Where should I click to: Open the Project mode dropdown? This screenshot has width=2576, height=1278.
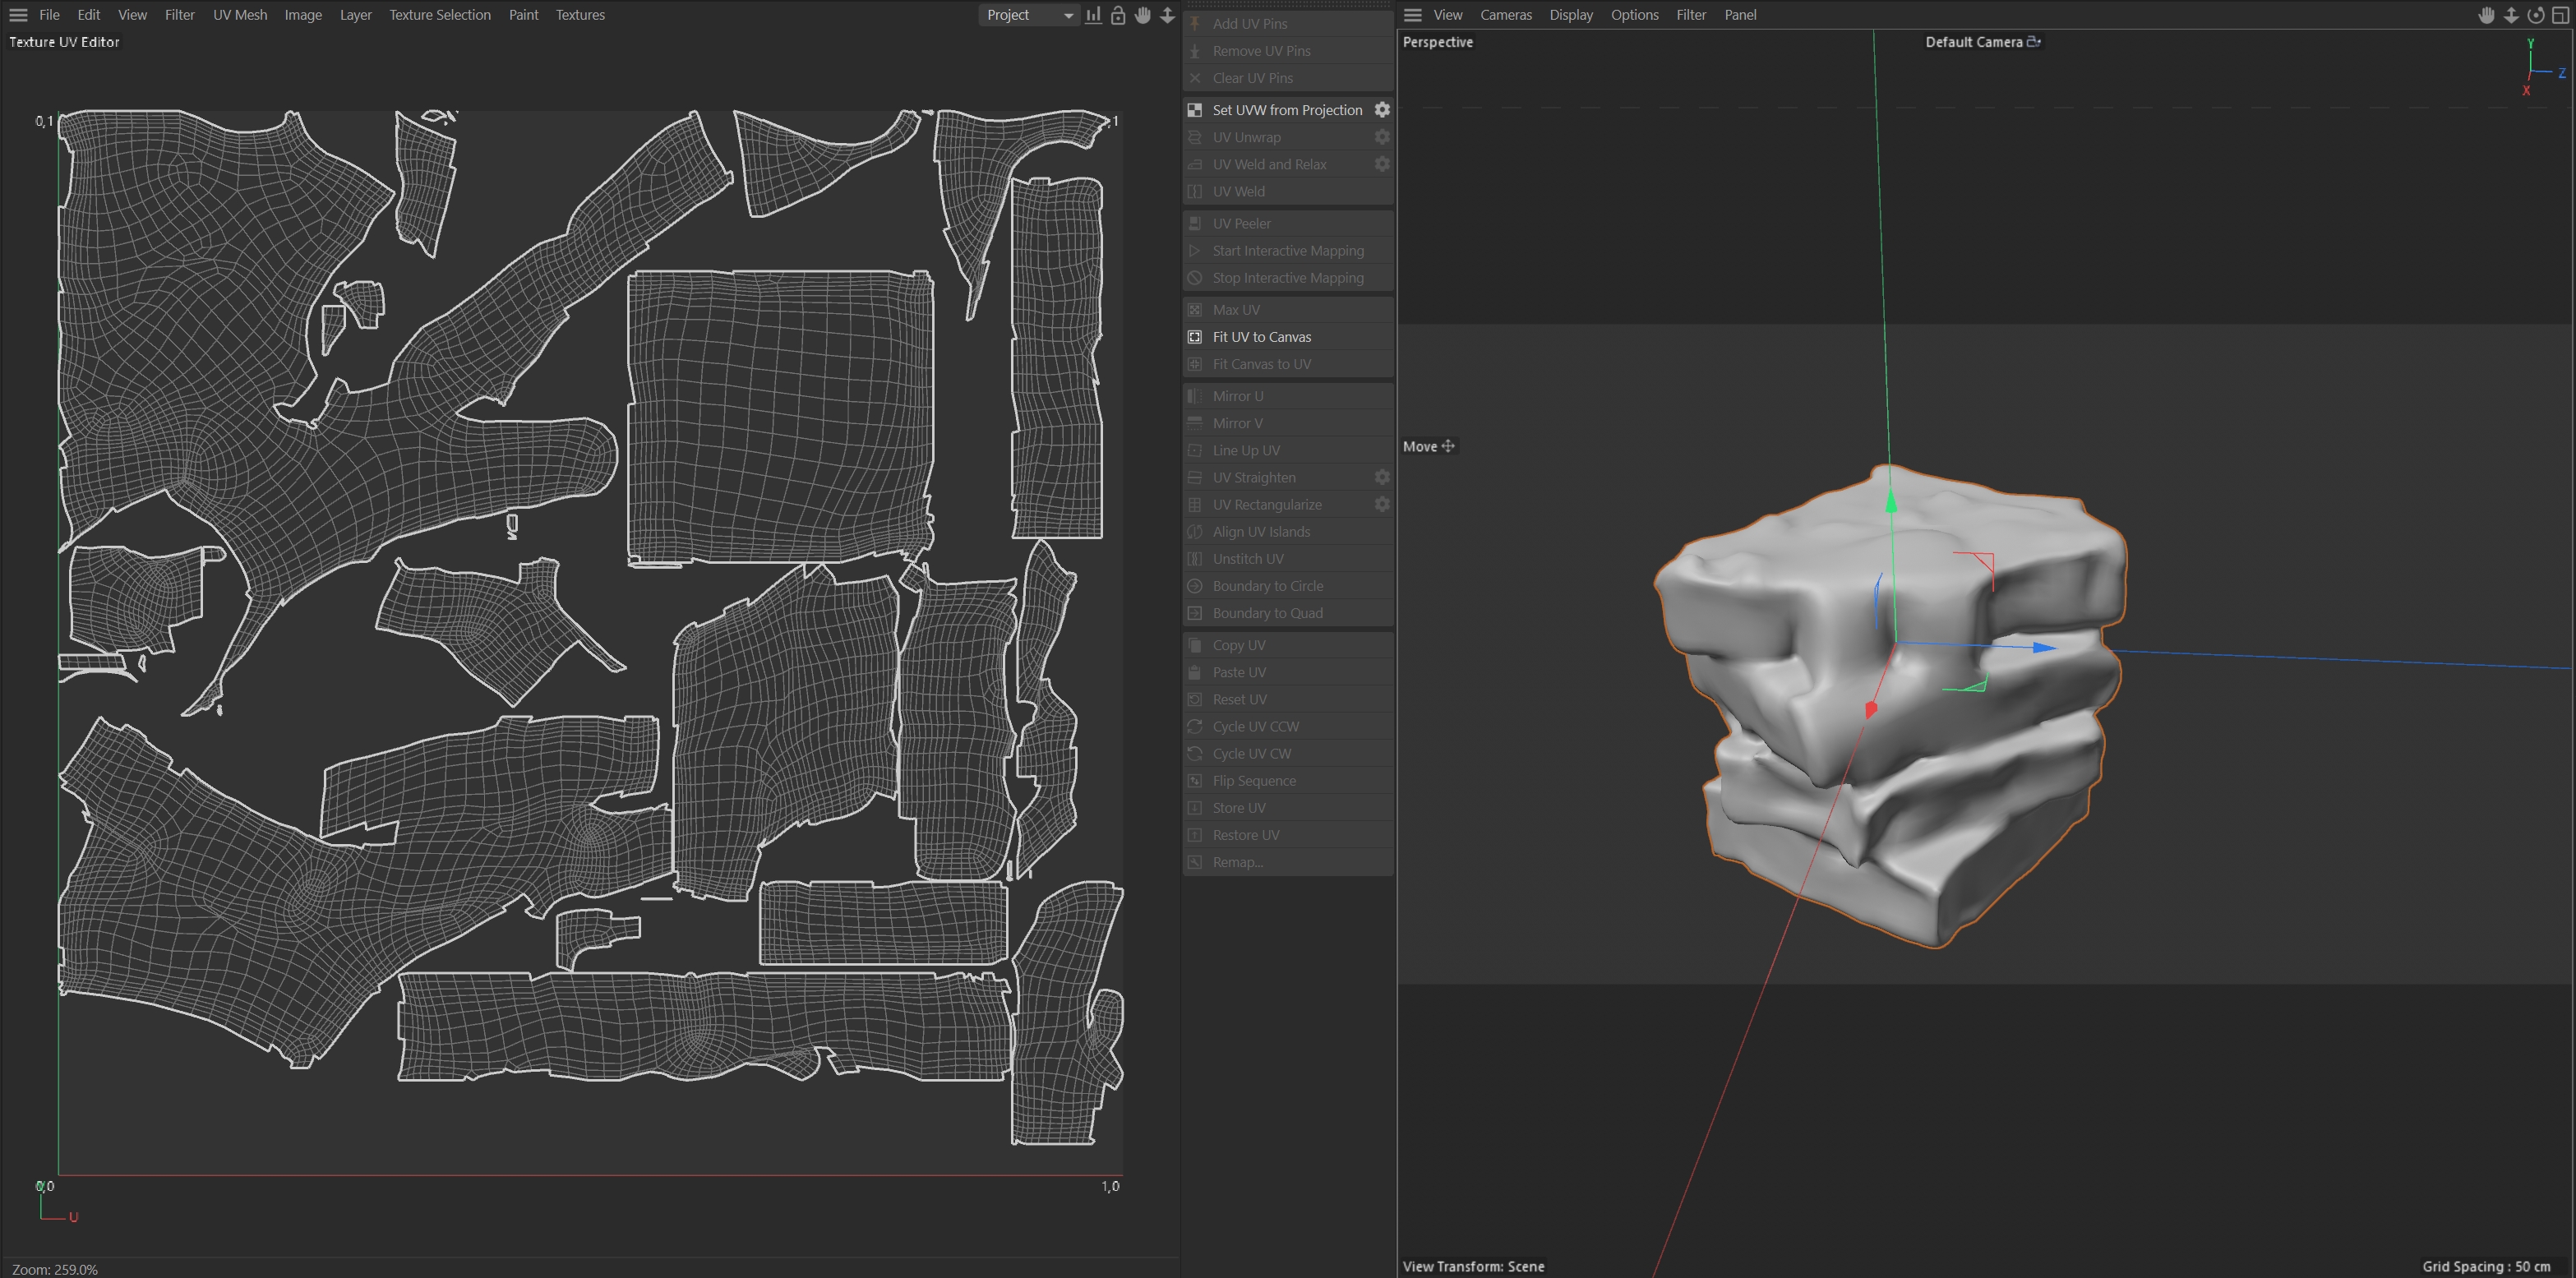point(1029,15)
